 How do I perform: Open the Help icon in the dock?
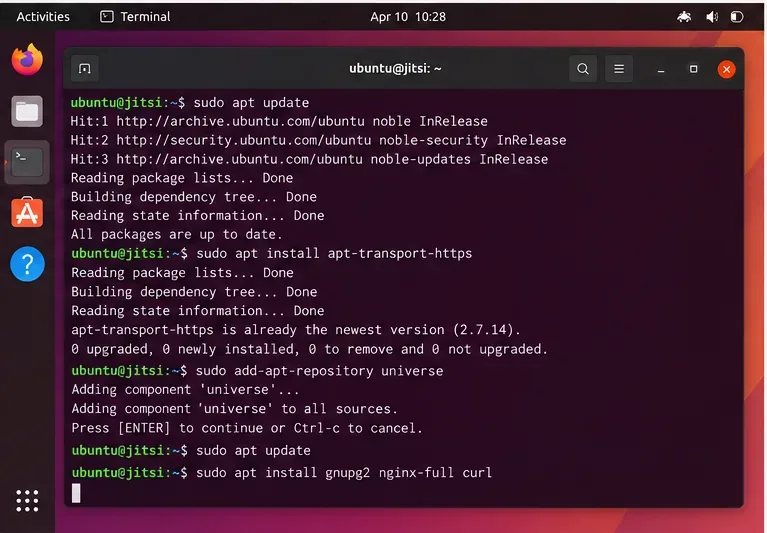[27, 264]
